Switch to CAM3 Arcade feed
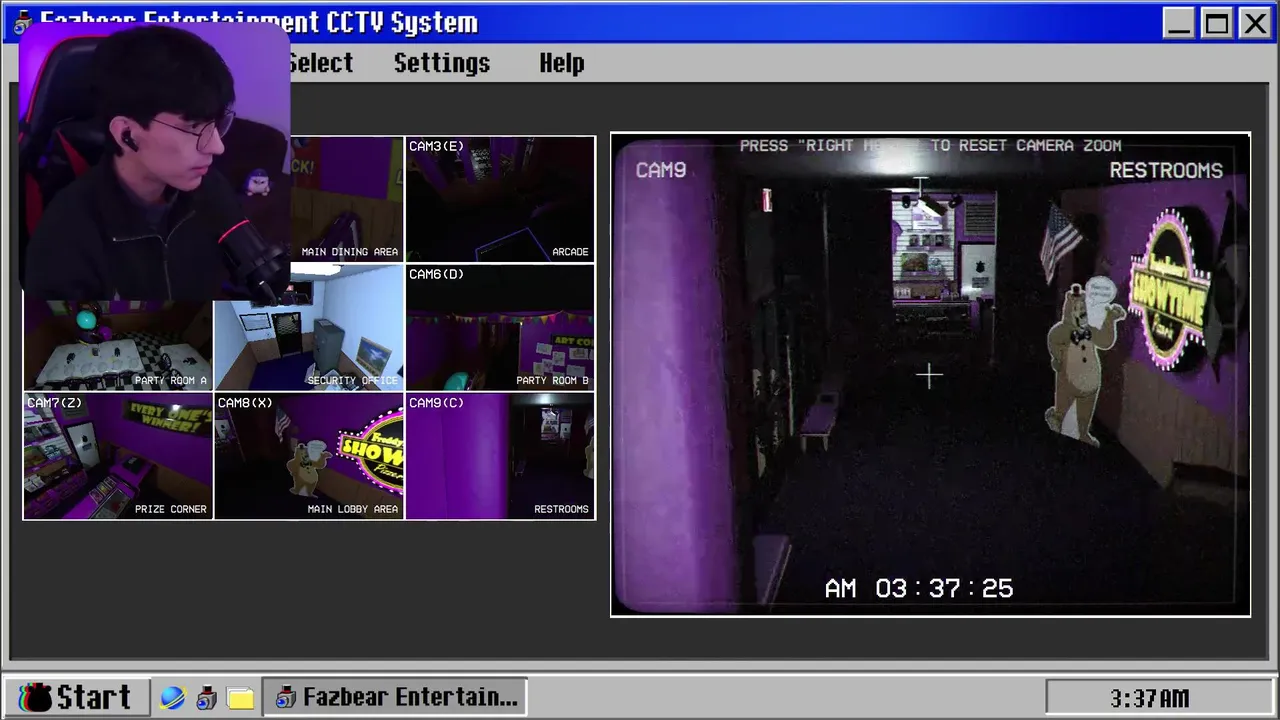The image size is (1280, 720). point(500,199)
